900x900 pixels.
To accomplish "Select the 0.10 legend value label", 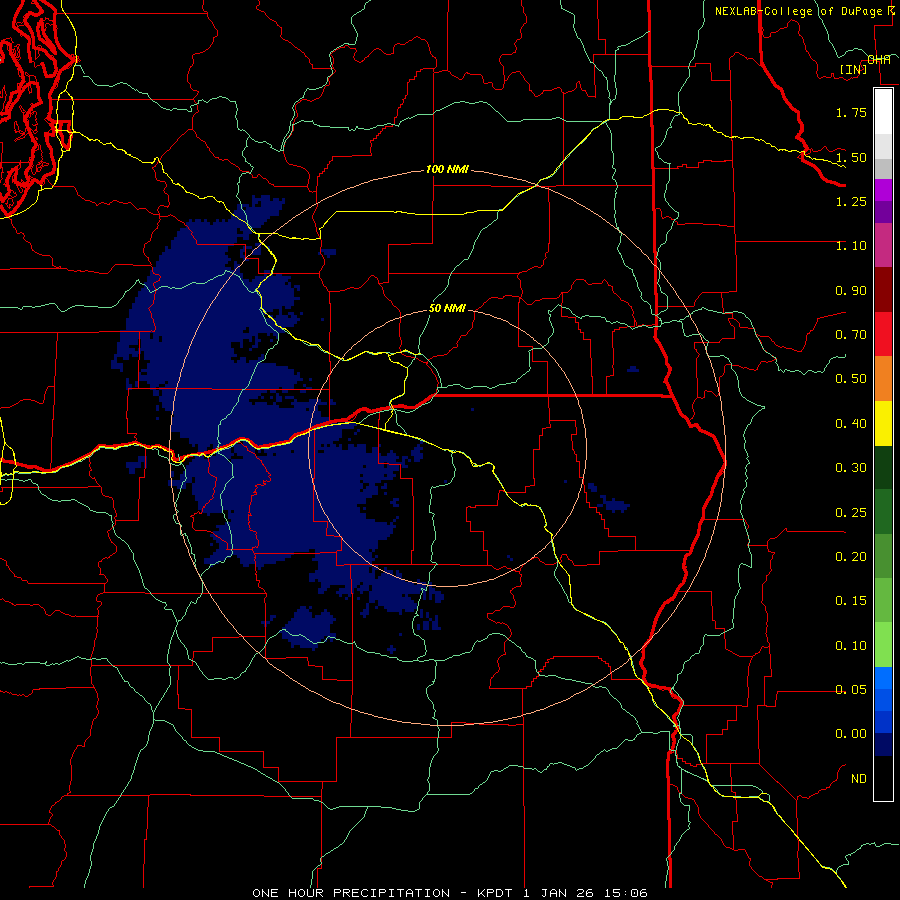I will pyautogui.click(x=851, y=646).
